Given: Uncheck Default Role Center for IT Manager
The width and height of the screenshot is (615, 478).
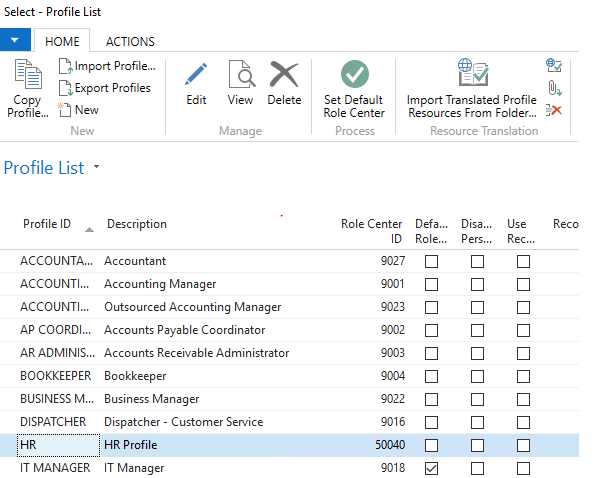Looking at the screenshot, I should click(x=431, y=468).
